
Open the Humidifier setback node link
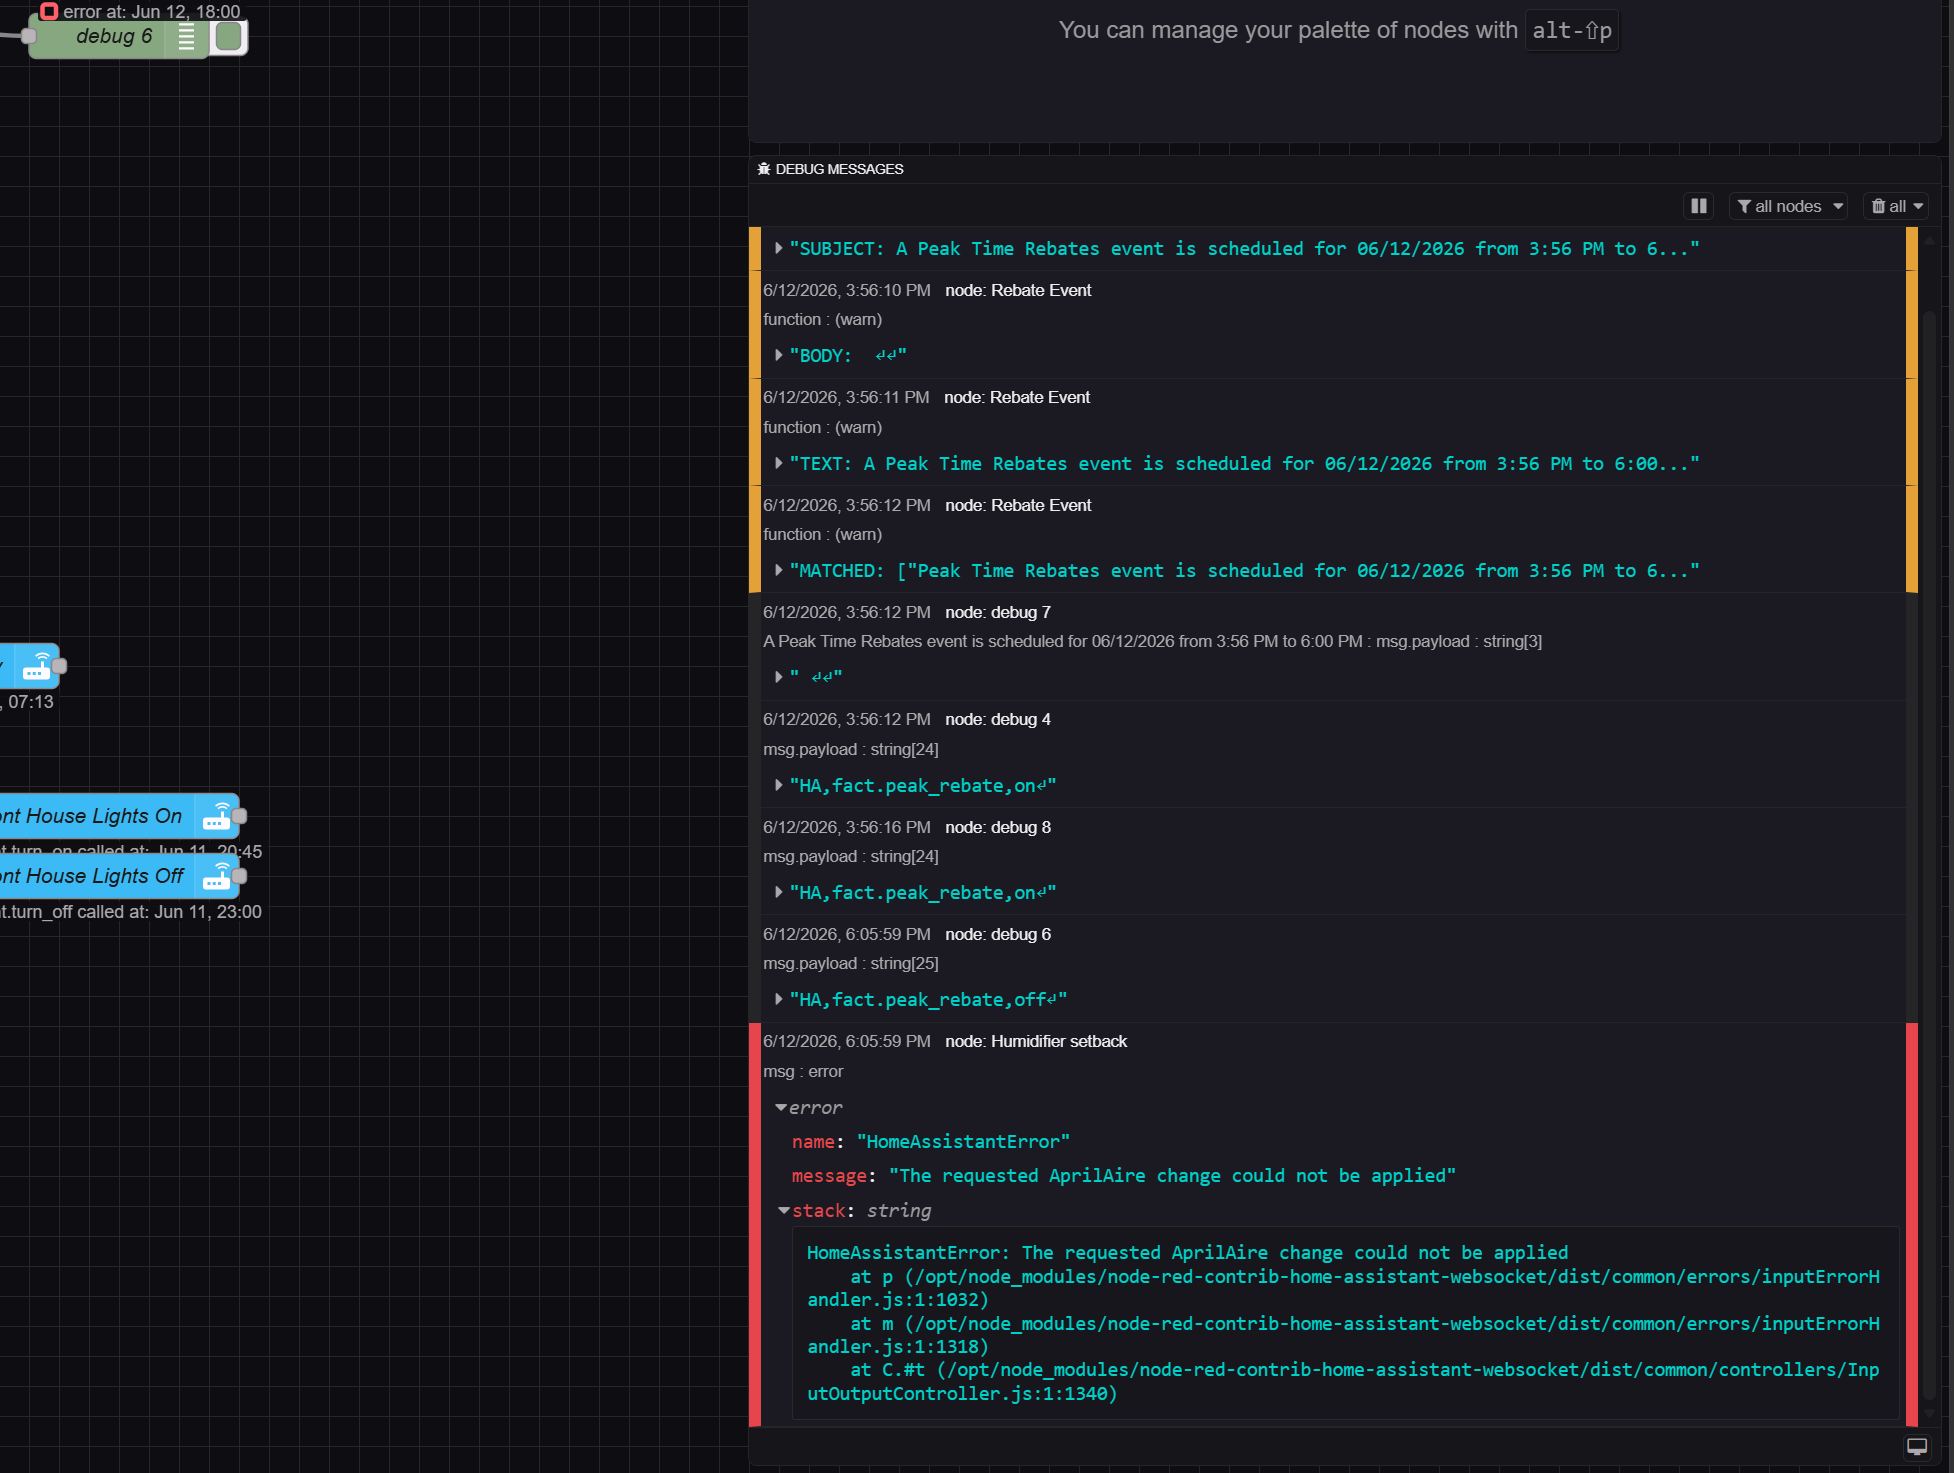(x=1036, y=1041)
